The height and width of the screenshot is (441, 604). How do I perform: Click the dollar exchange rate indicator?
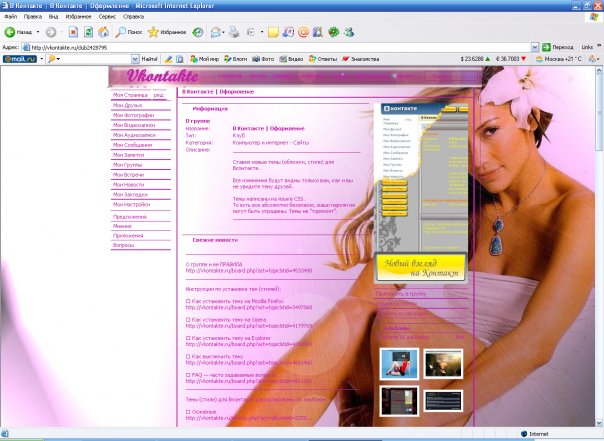coord(475,59)
